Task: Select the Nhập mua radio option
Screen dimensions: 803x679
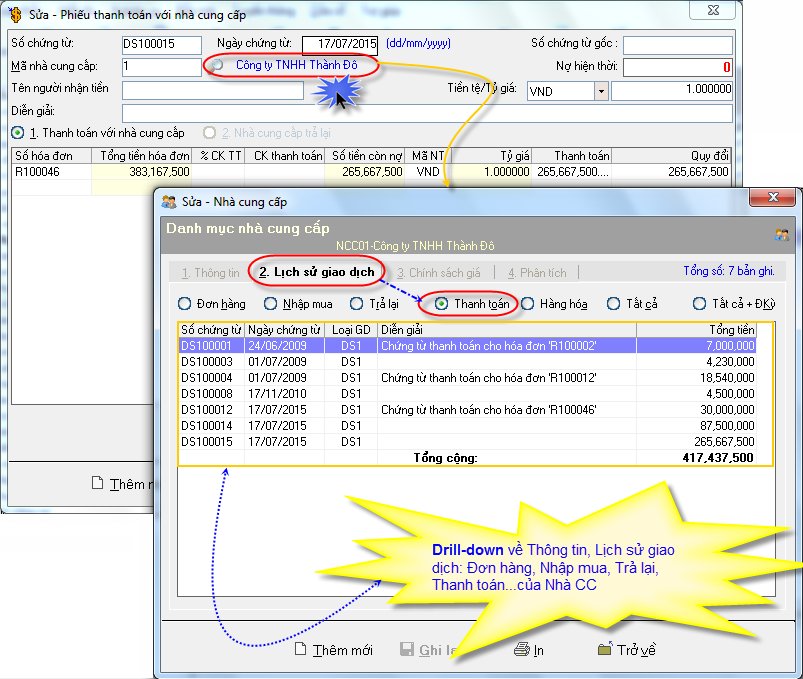Action: 269,304
